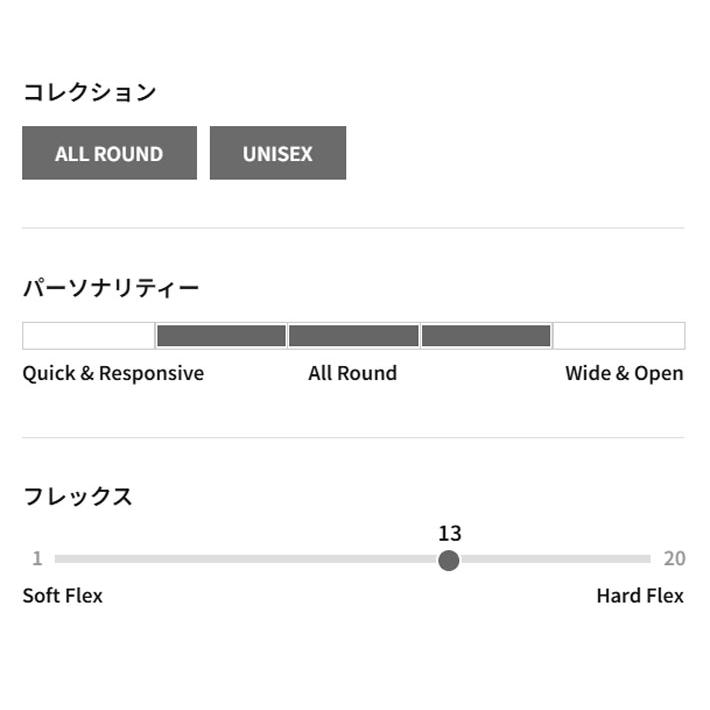Select the All Round label under the personality bar
The image size is (710, 710).
coord(352,373)
